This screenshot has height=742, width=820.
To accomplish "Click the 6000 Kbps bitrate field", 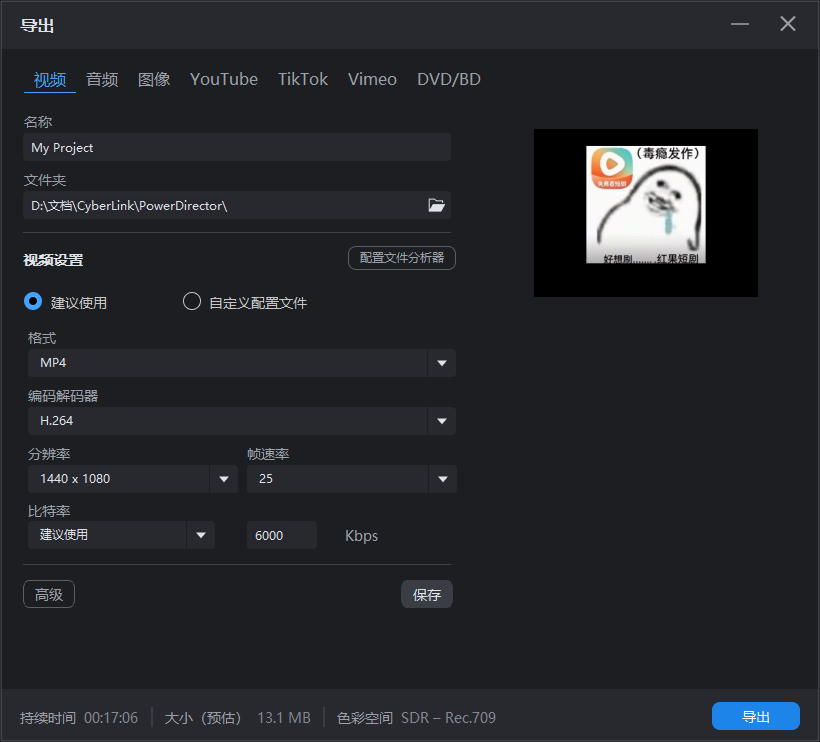I will [282, 535].
